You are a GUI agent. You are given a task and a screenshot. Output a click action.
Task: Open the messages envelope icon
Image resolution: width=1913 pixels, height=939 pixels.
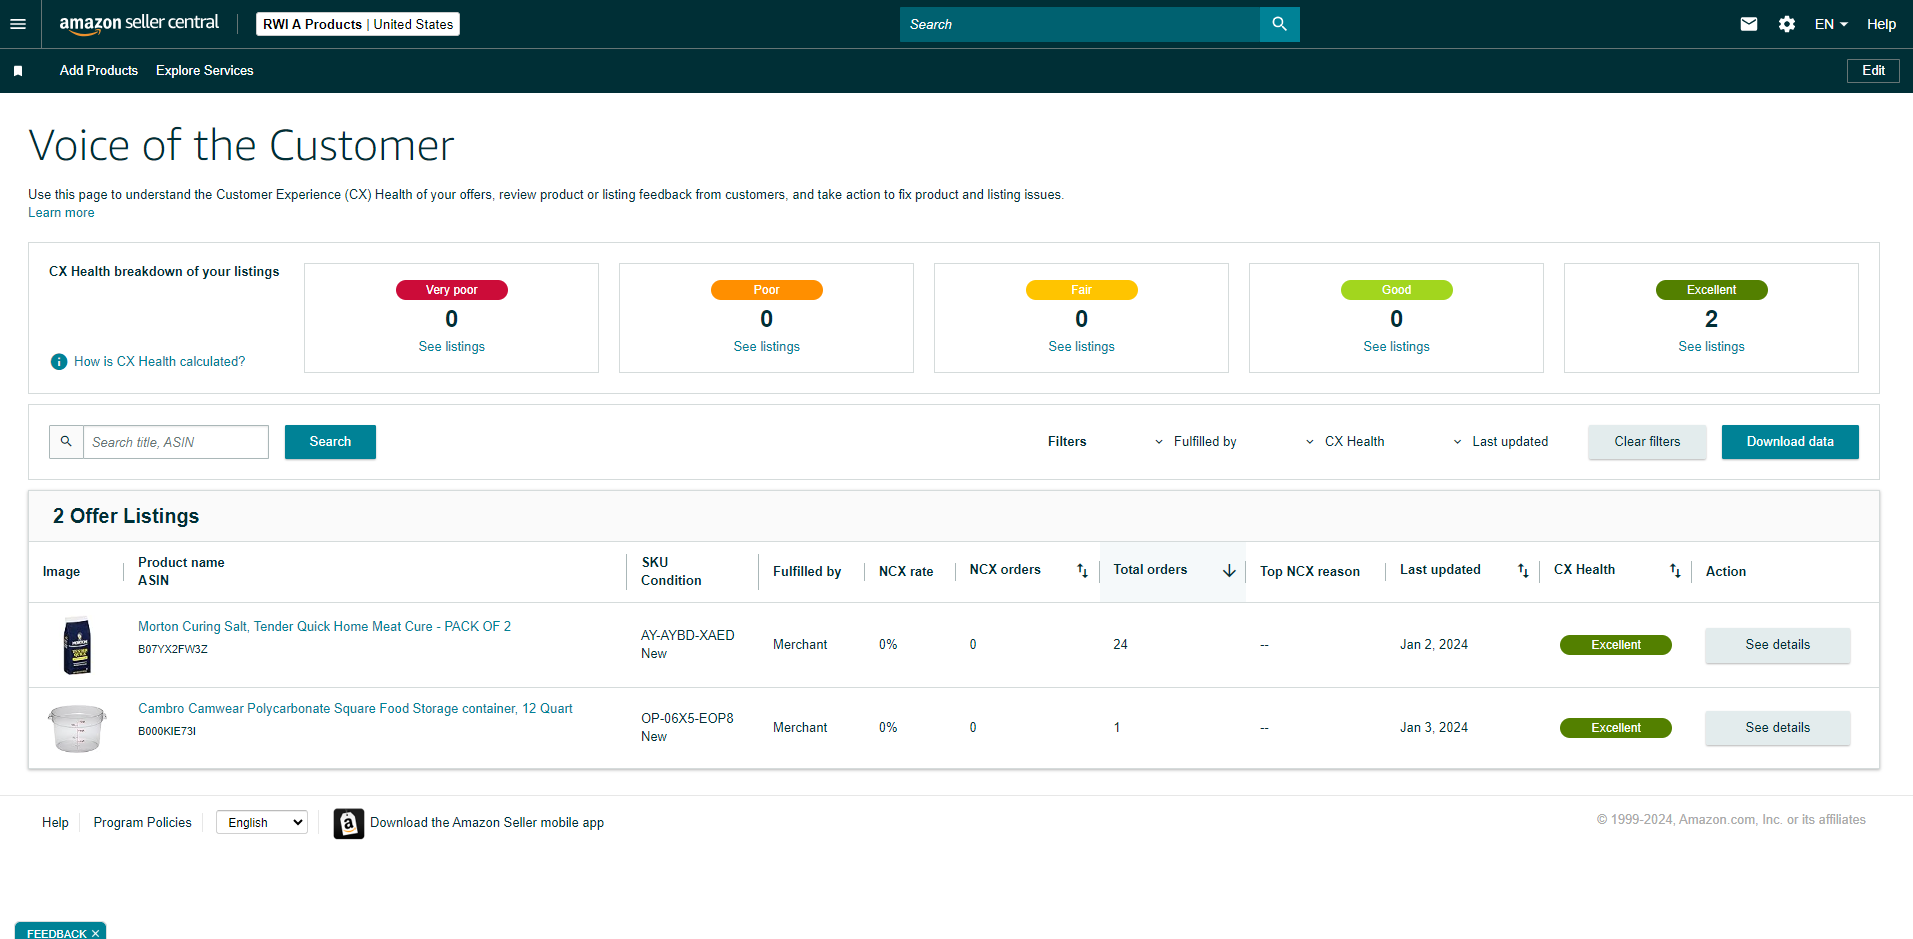(x=1749, y=24)
